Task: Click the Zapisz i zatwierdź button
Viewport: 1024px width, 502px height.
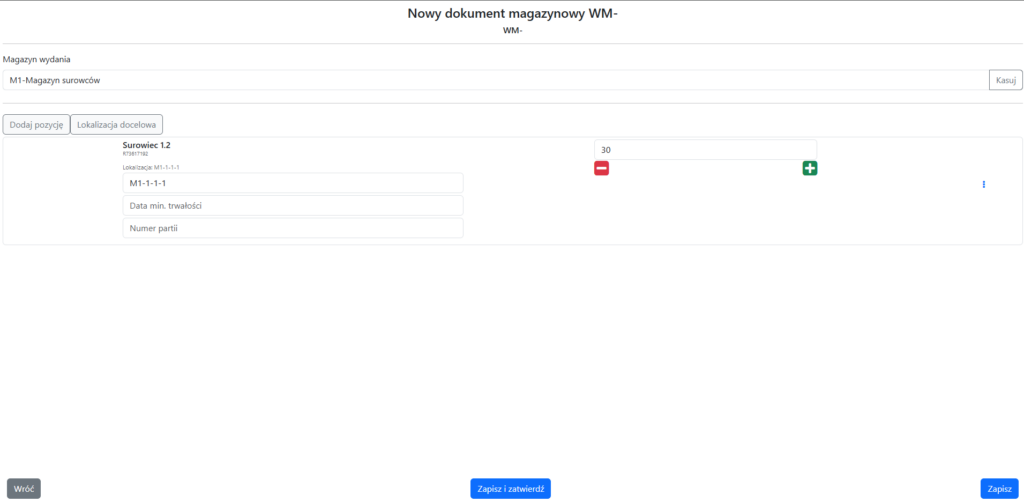Action: [x=510, y=488]
